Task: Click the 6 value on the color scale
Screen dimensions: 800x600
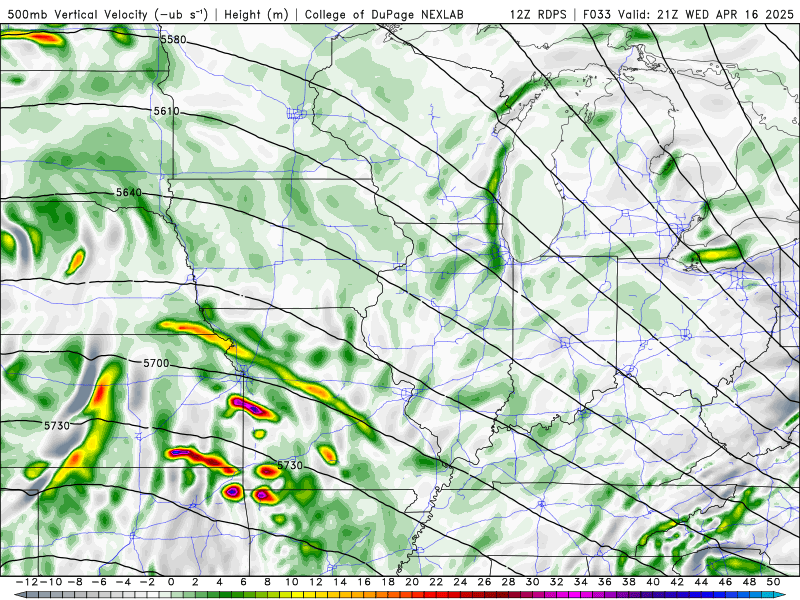Action: click(x=243, y=582)
